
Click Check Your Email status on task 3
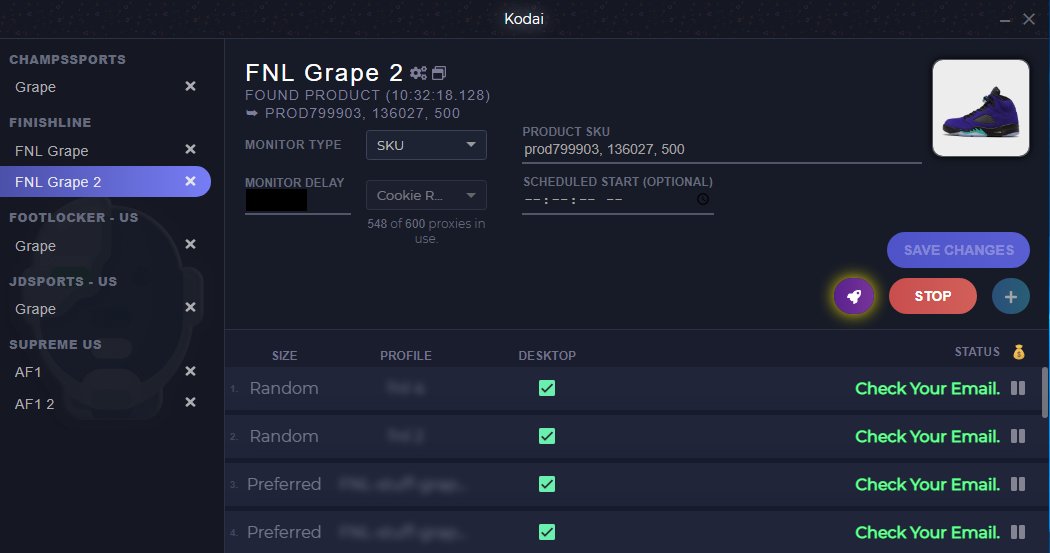[x=927, y=484]
